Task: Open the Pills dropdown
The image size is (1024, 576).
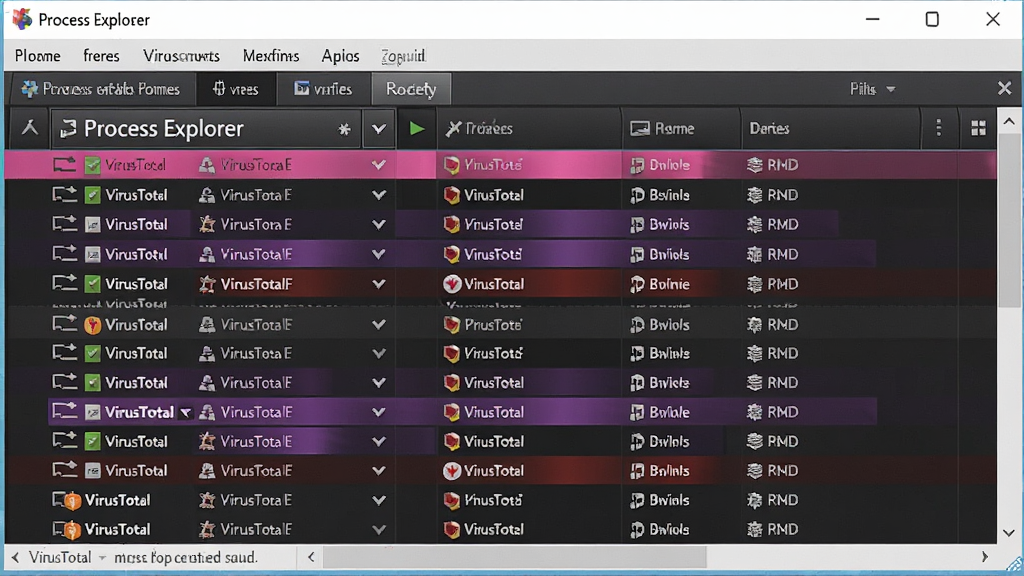Action: (x=872, y=89)
